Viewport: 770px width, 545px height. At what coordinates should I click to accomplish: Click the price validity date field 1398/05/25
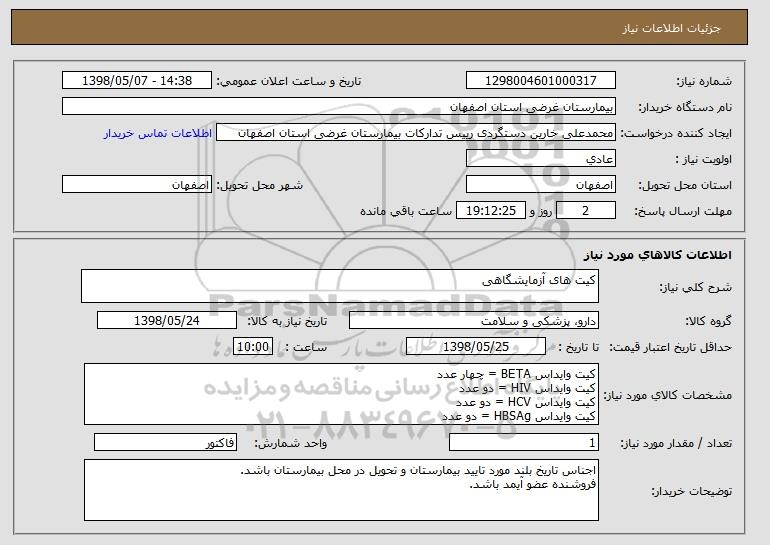tap(476, 347)
